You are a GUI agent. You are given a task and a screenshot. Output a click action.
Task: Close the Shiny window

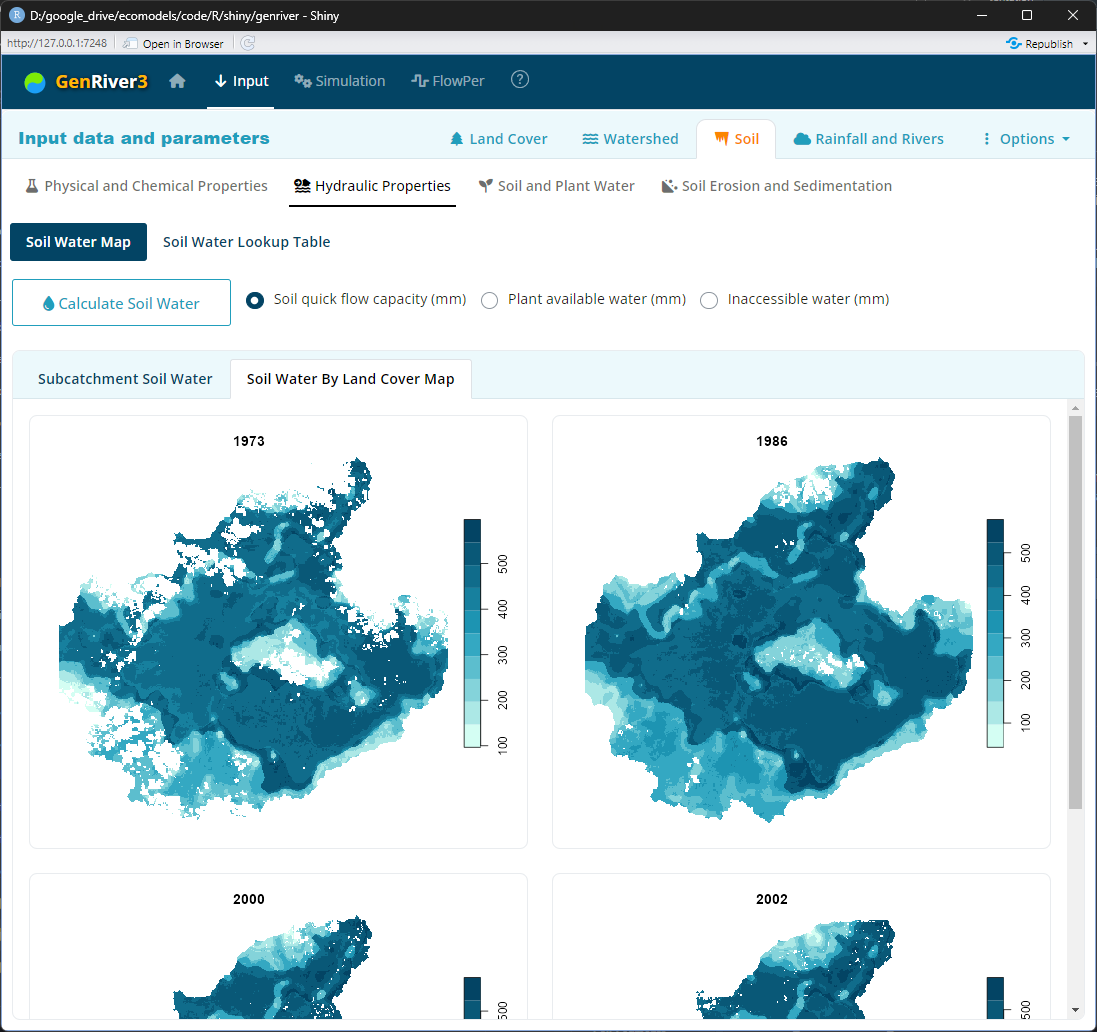point(1073,15)
